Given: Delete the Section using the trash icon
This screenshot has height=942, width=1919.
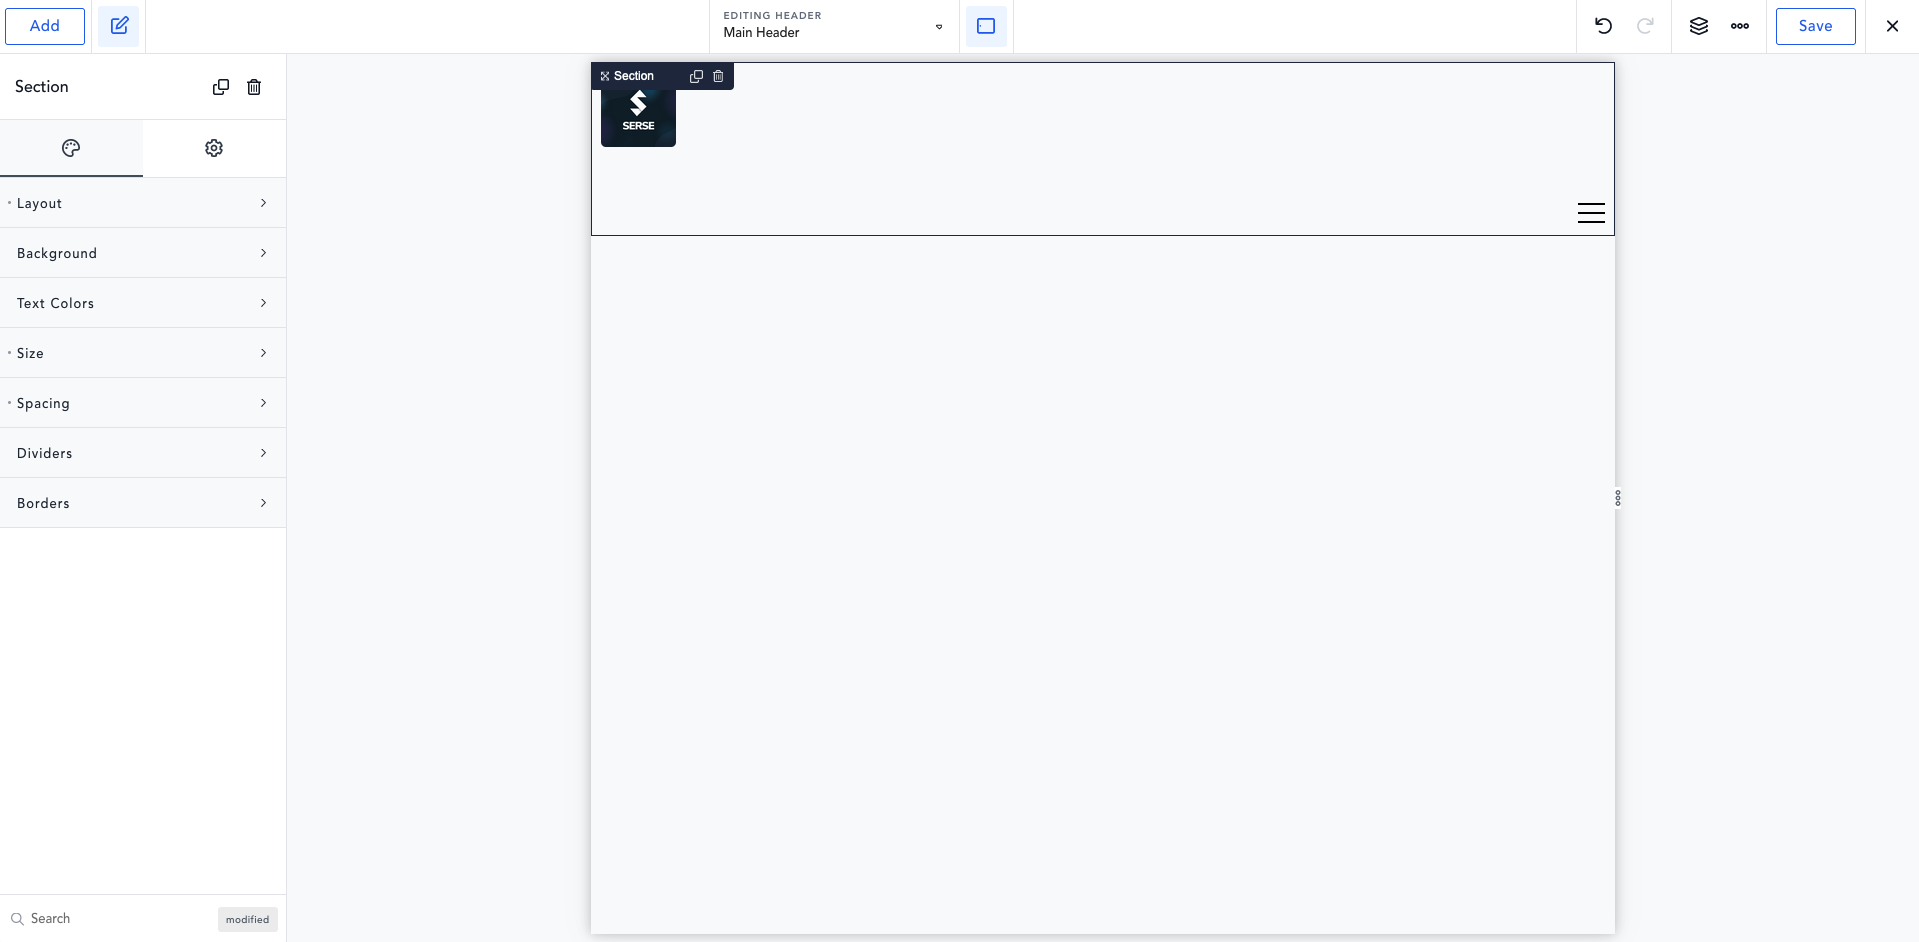Looking at the screenshot, I should point(254,87).
